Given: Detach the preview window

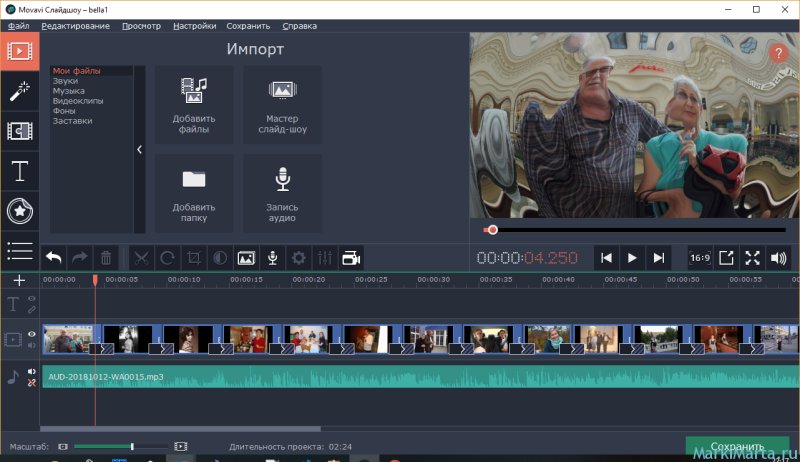Looking at the screenshot, I should click(x=726, y=258).
